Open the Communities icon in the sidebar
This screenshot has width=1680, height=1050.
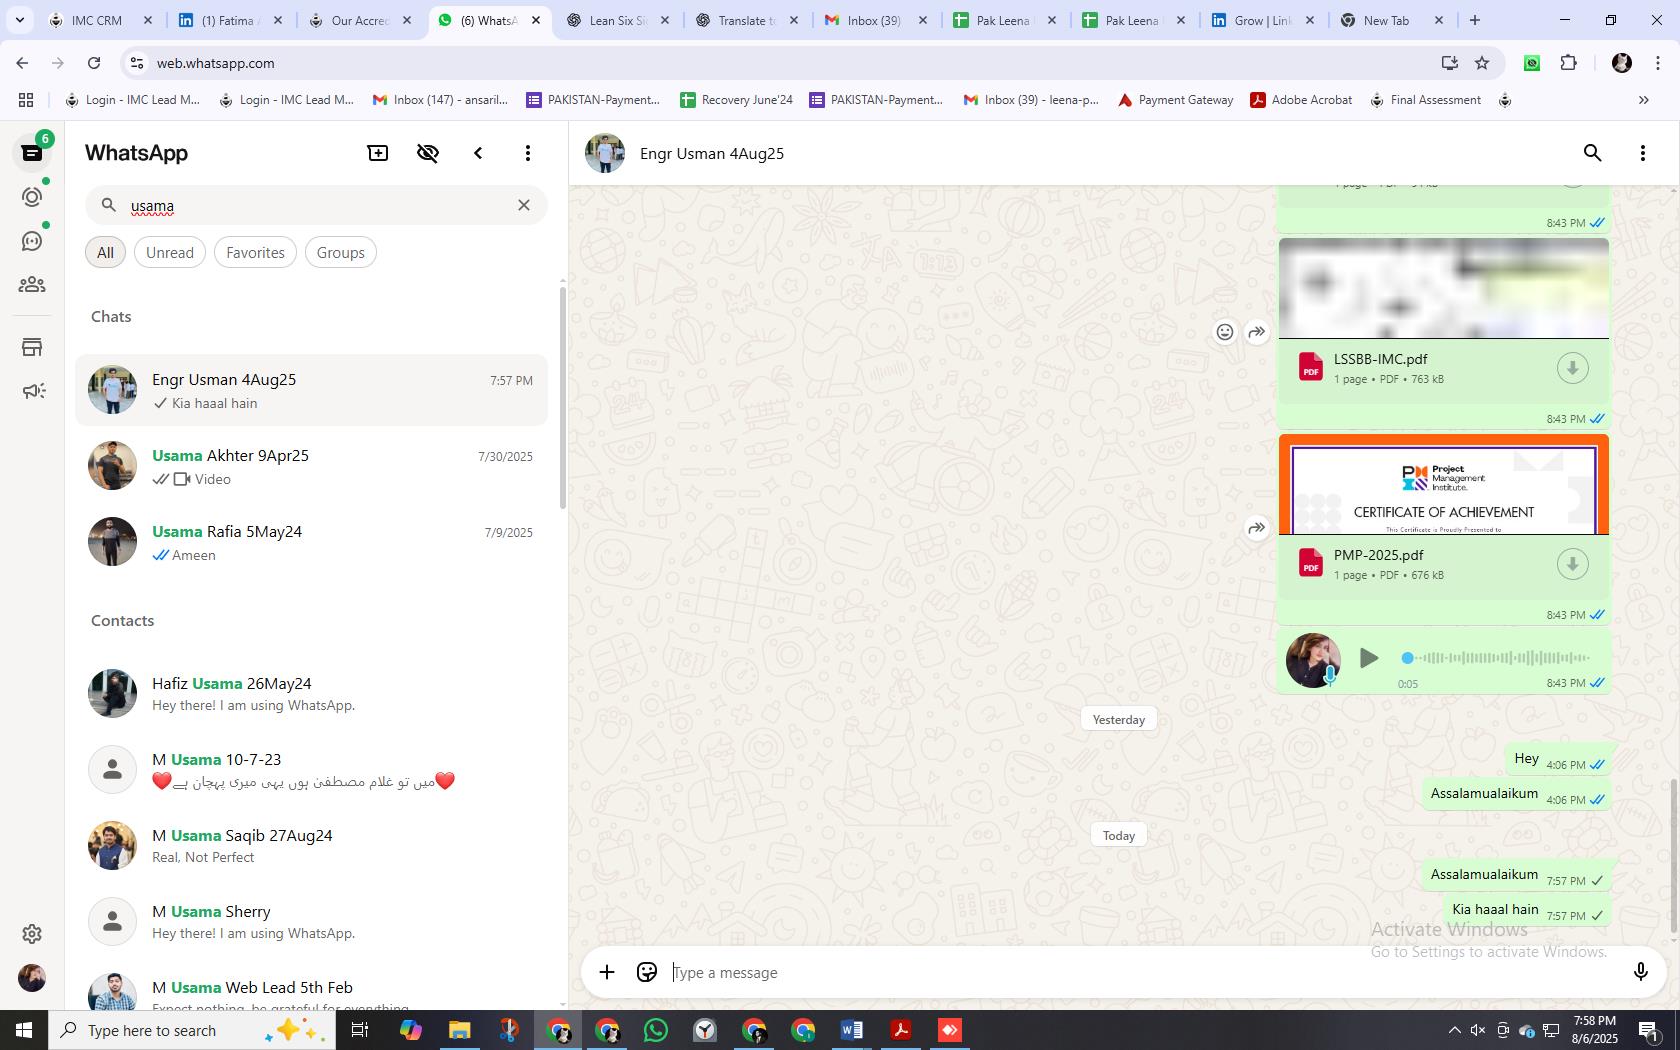32,285
